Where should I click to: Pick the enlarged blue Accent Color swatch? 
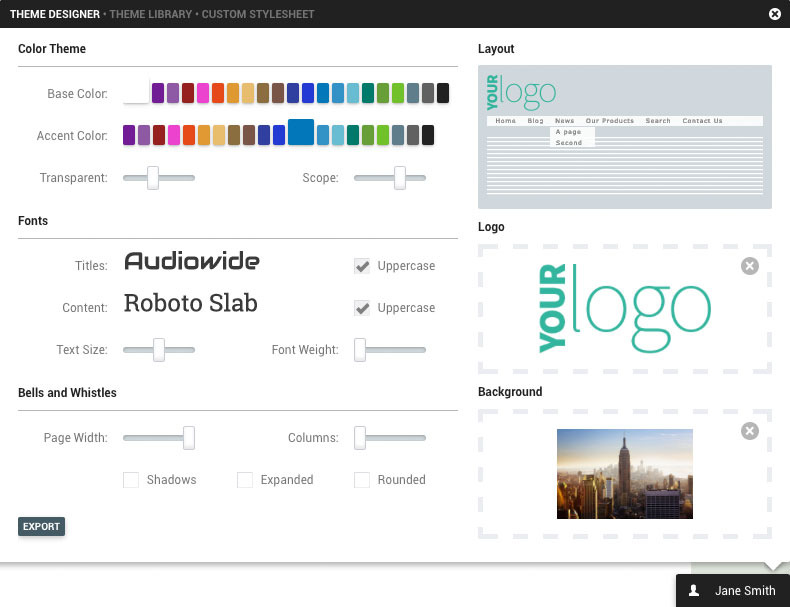(x=301, y=133)
